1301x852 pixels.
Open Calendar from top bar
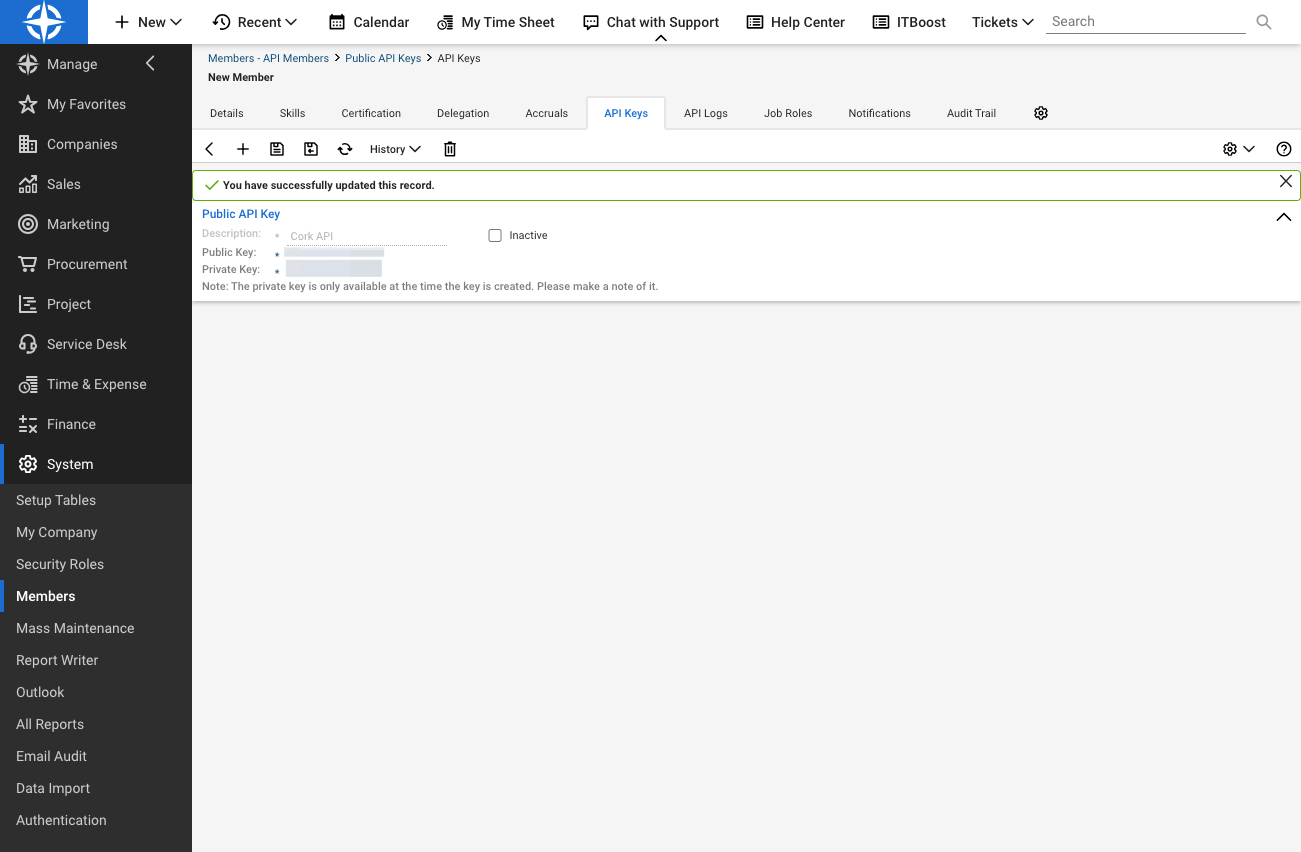369,22
